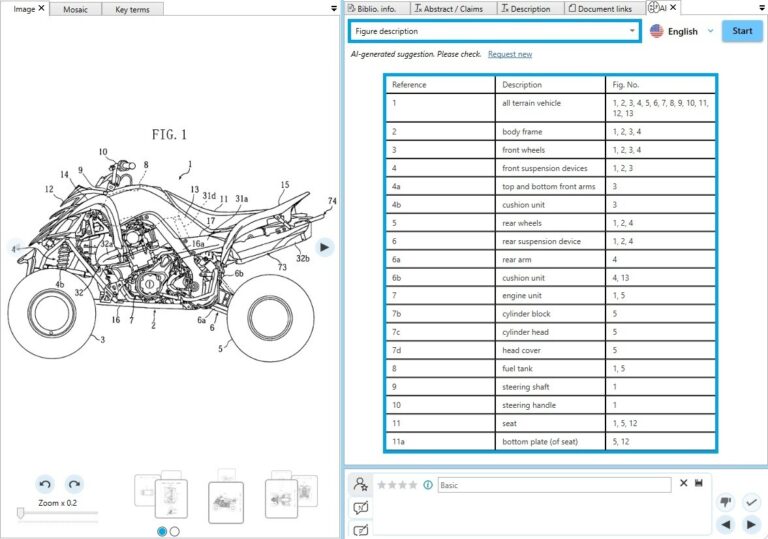Select the second page radio dot

(175, 531)
